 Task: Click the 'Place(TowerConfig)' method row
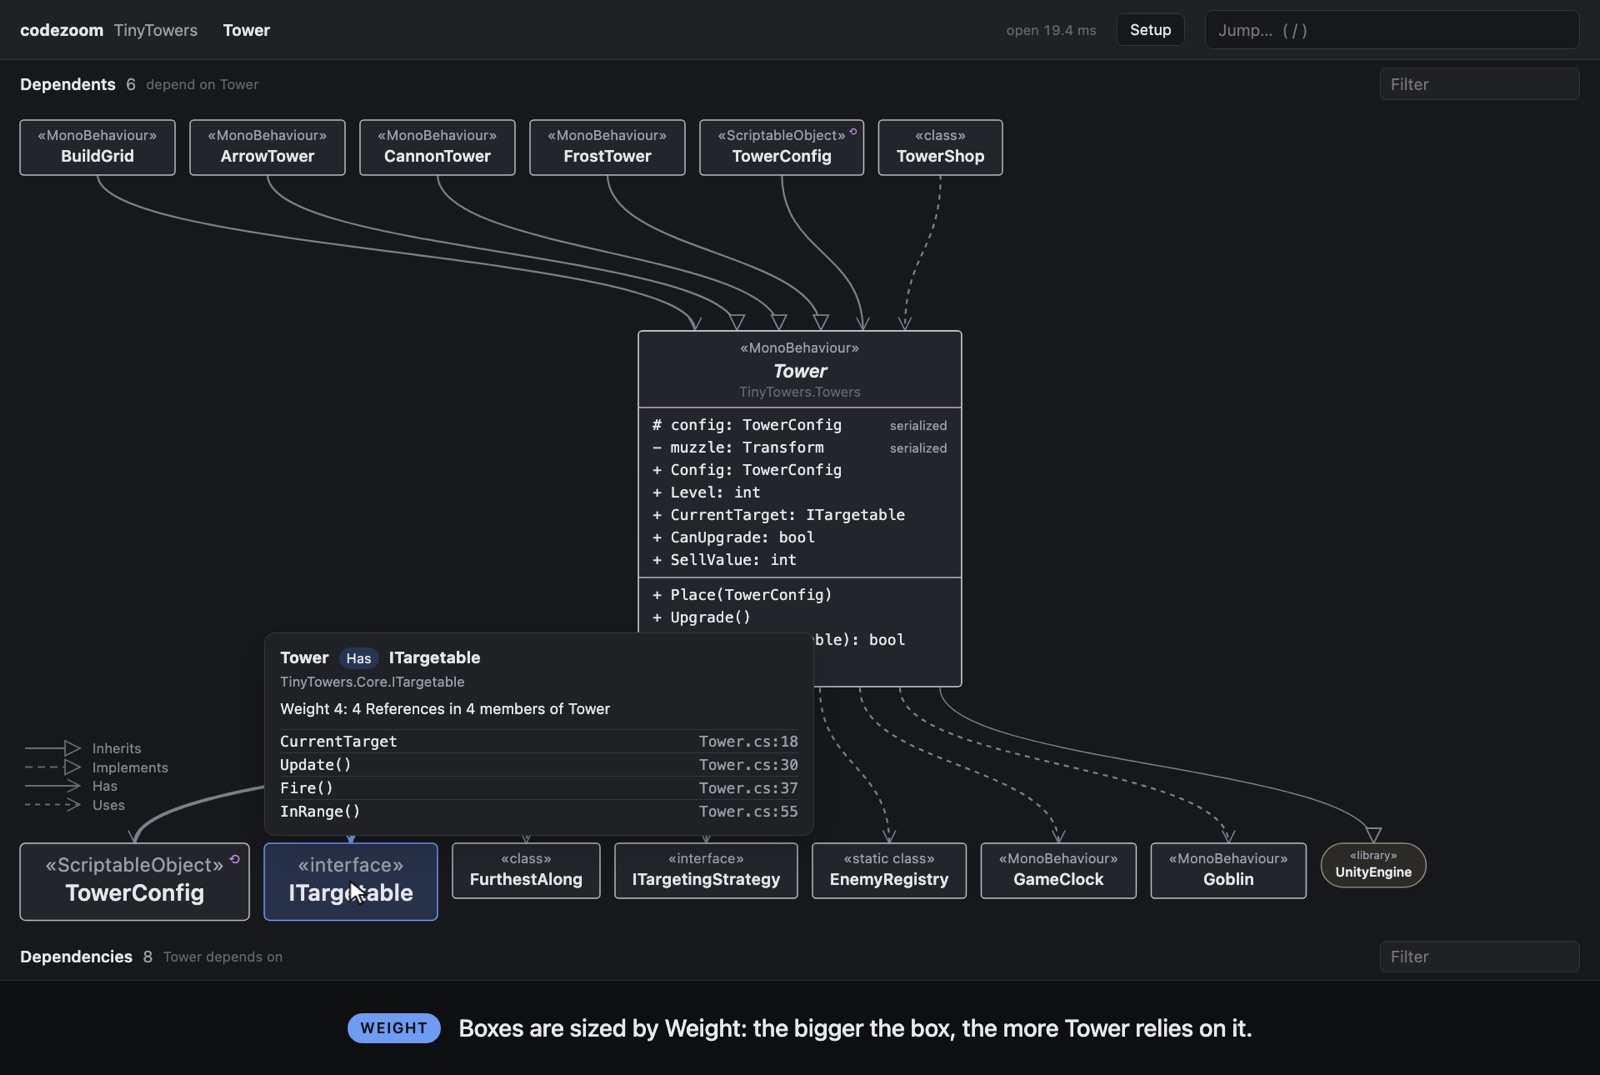pos(800,595)
